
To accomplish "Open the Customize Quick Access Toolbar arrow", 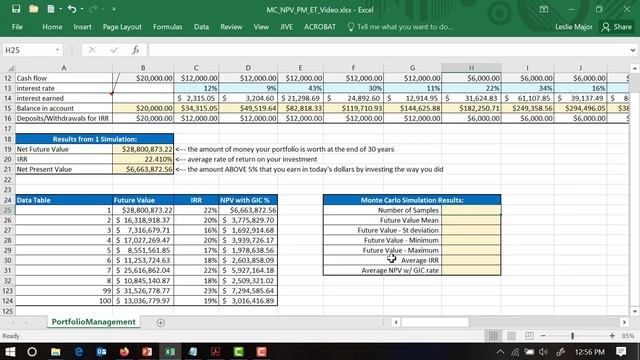I will 114,9.
